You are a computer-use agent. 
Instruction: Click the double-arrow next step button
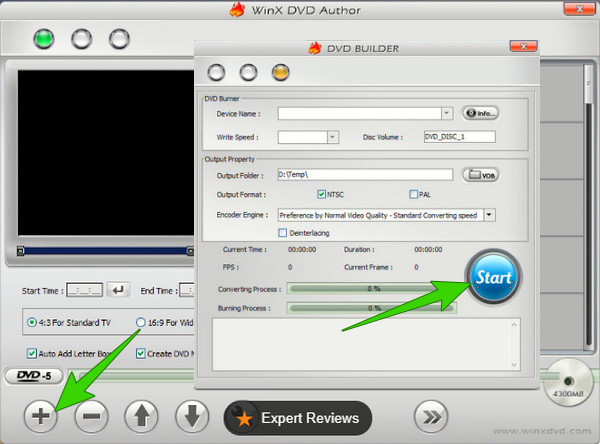pyautogui.click(x=431, y=416)
